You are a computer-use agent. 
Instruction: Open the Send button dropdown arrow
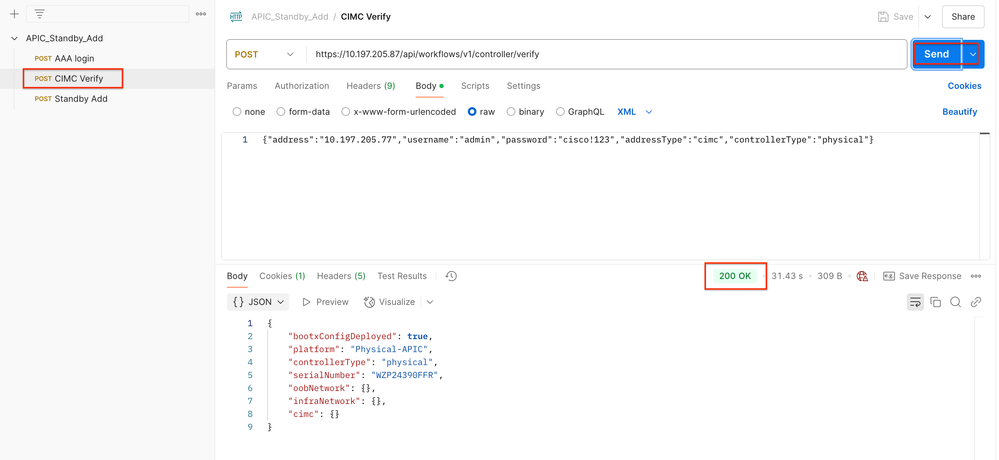click(x=973, y=54)
